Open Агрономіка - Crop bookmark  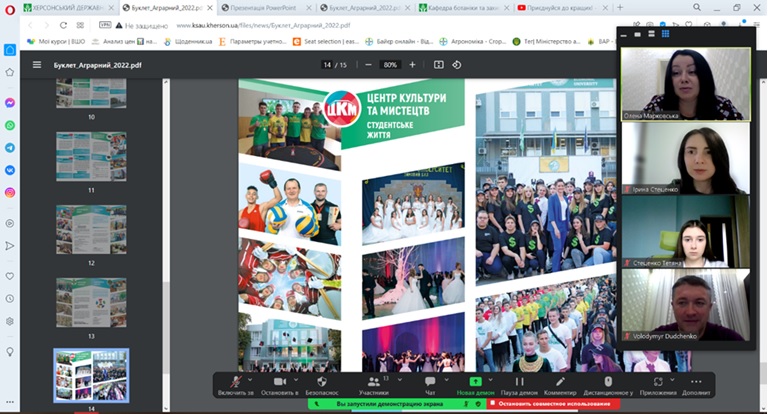pyautogui.click(x=472, y=42)
